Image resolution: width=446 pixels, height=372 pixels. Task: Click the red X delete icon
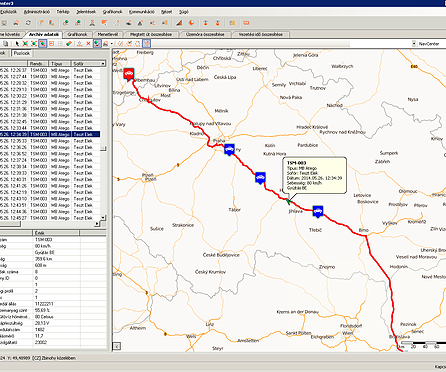(88, 44)
